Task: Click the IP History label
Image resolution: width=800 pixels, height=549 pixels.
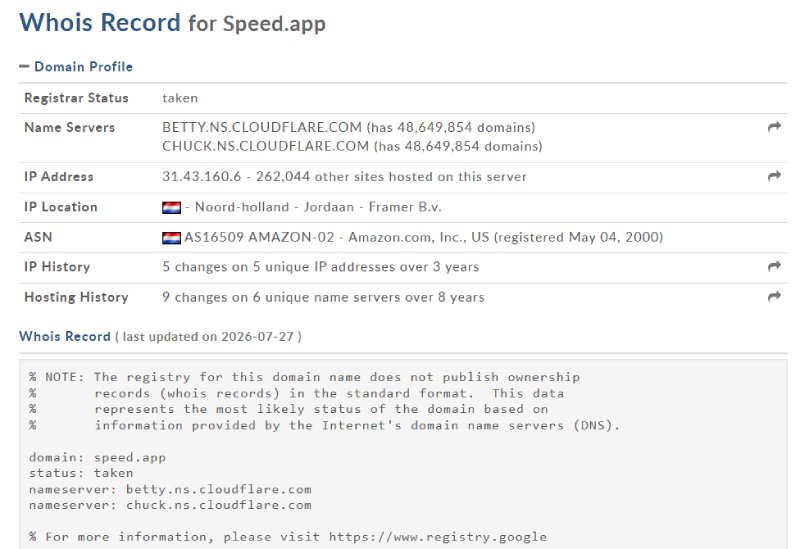Action: [57, 267]
